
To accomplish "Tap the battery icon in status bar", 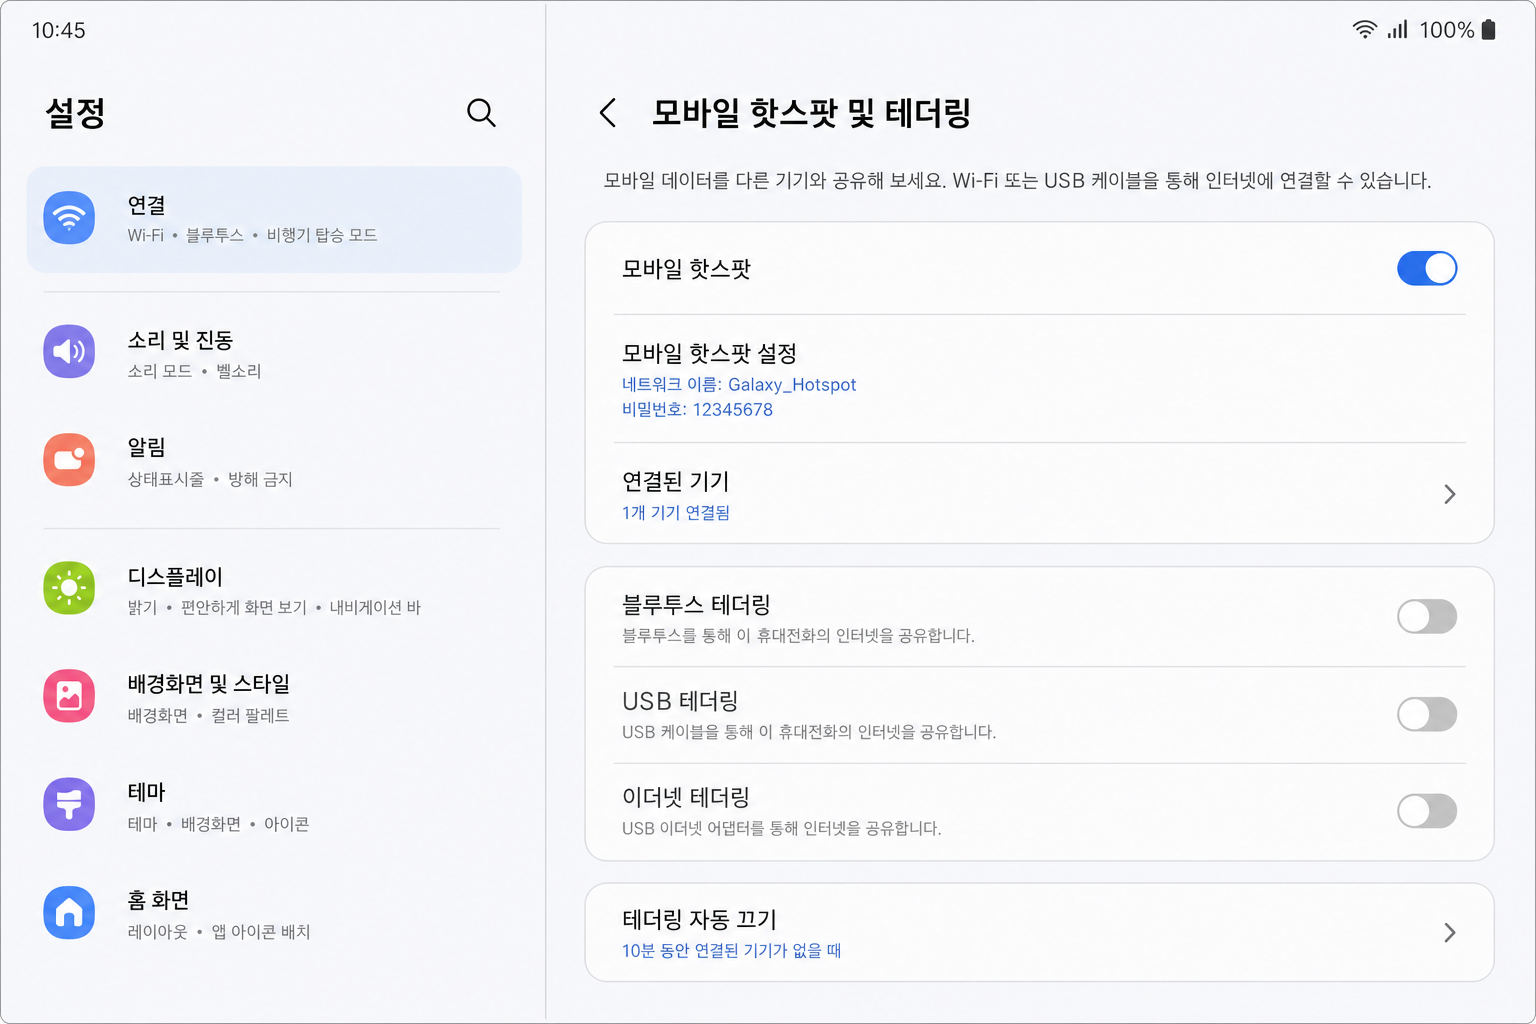I will click(x=1488, y=30).
